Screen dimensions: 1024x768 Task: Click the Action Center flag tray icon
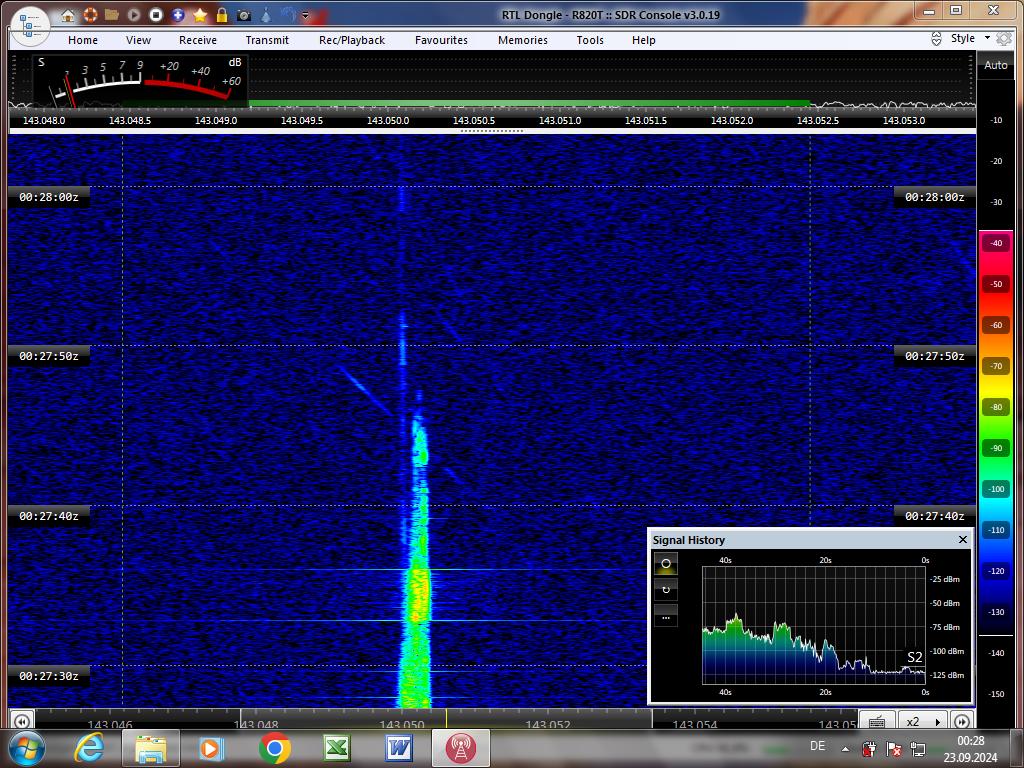pos(893,748)
